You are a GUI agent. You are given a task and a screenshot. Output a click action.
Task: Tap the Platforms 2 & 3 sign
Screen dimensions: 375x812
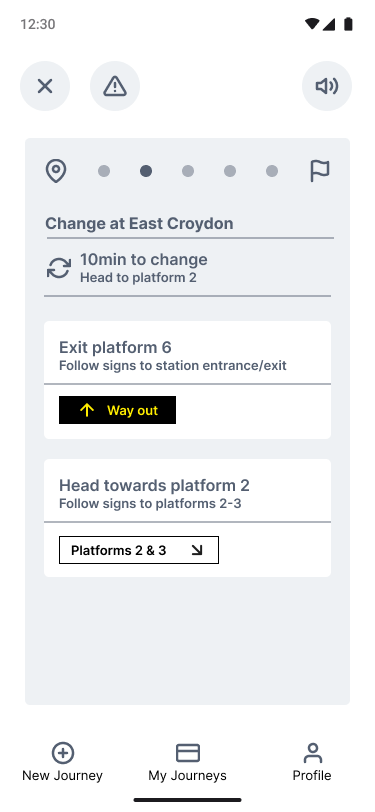click(139, 550)
